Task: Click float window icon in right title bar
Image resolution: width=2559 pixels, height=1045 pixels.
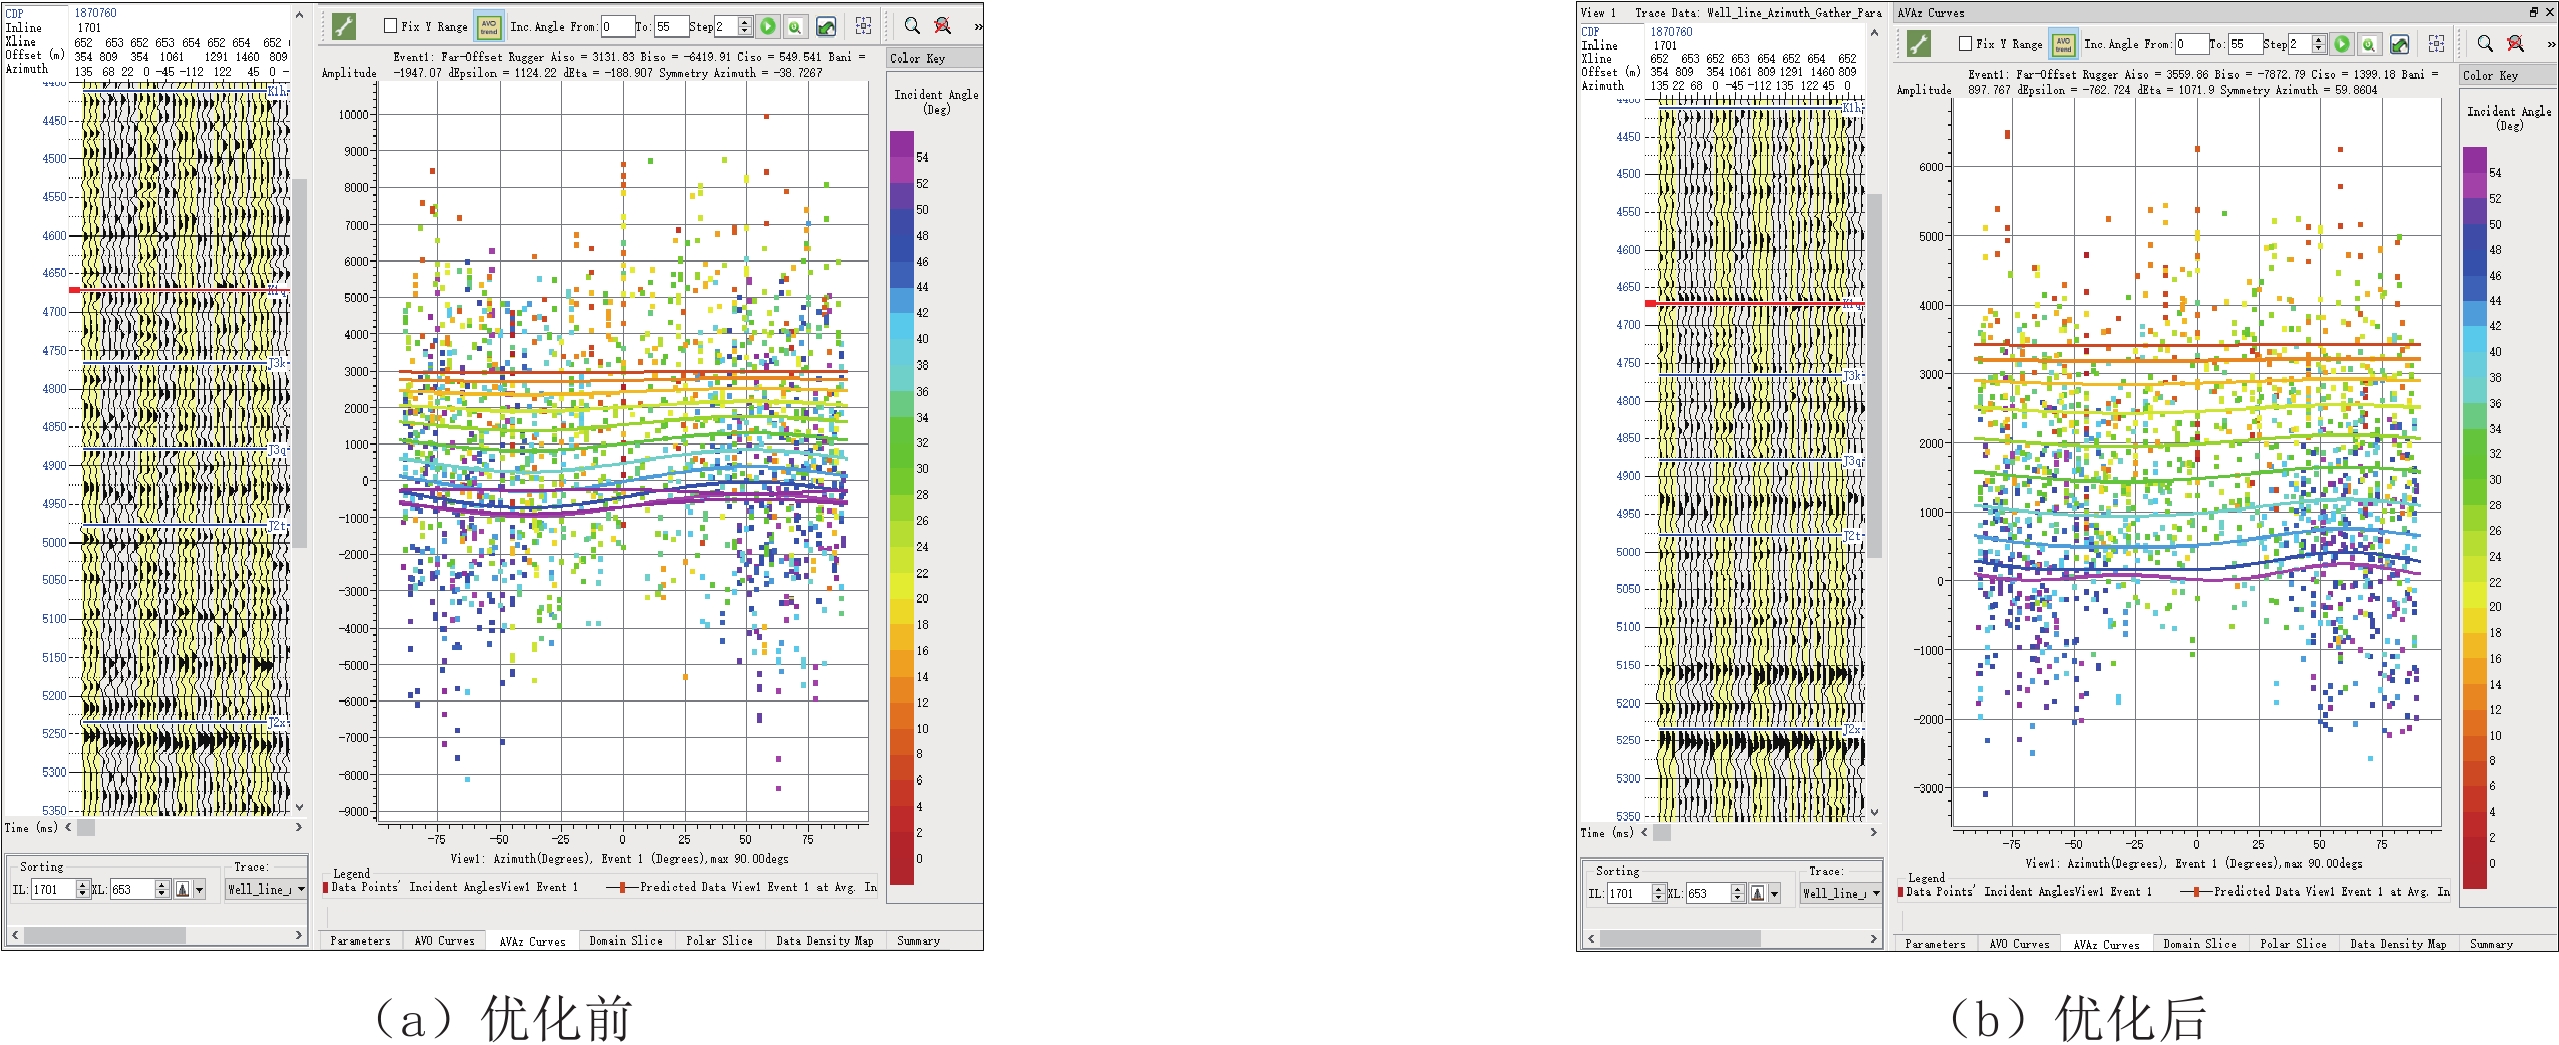Action: 2534,12
